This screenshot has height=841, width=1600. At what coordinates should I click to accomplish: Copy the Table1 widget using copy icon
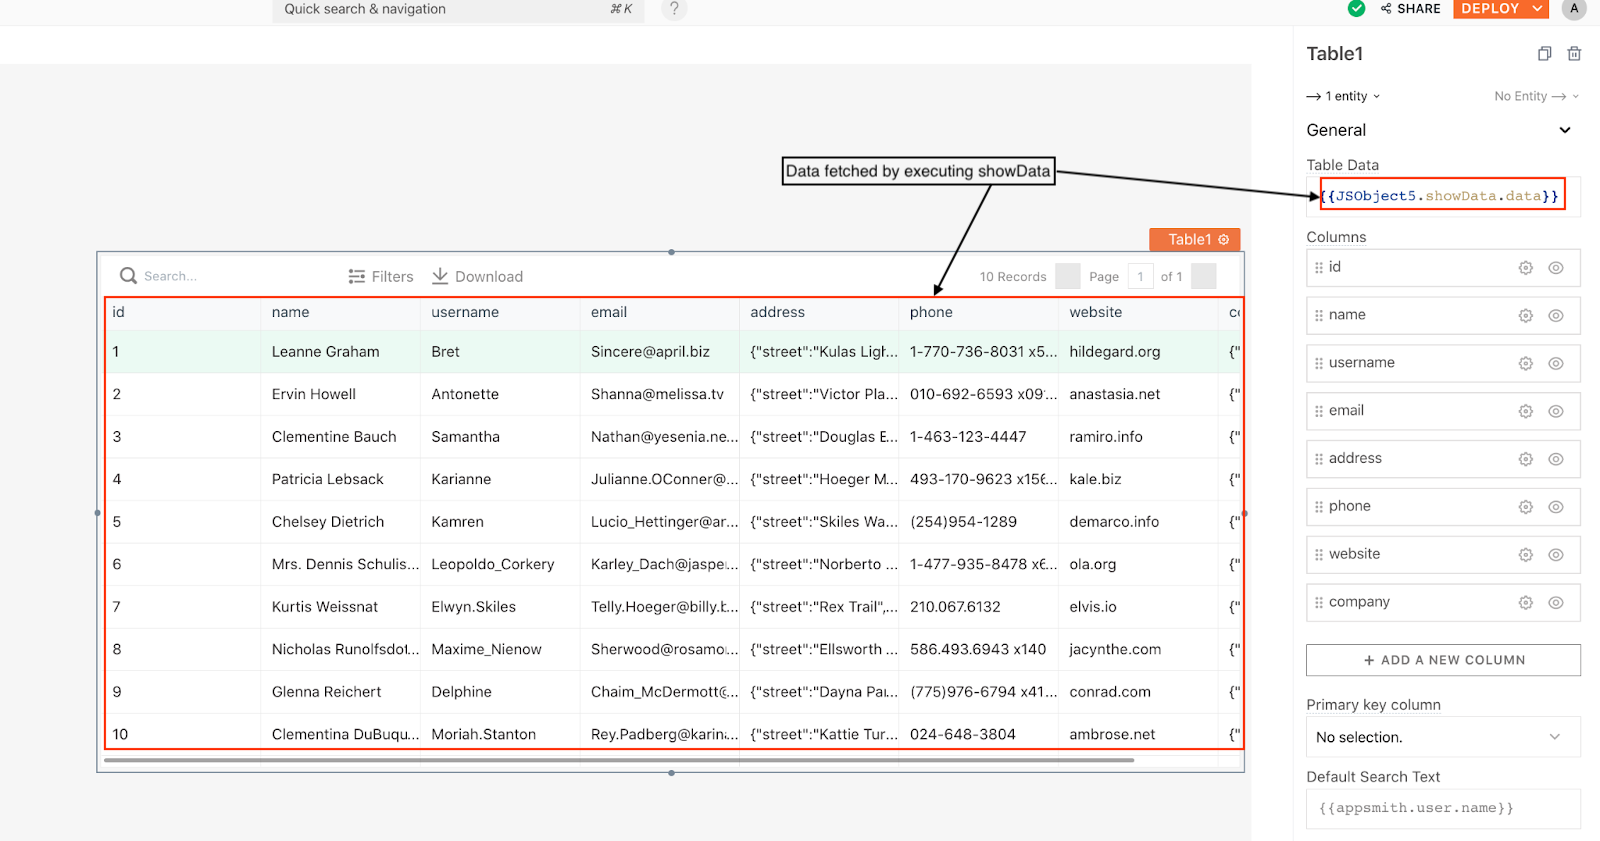1544,54
